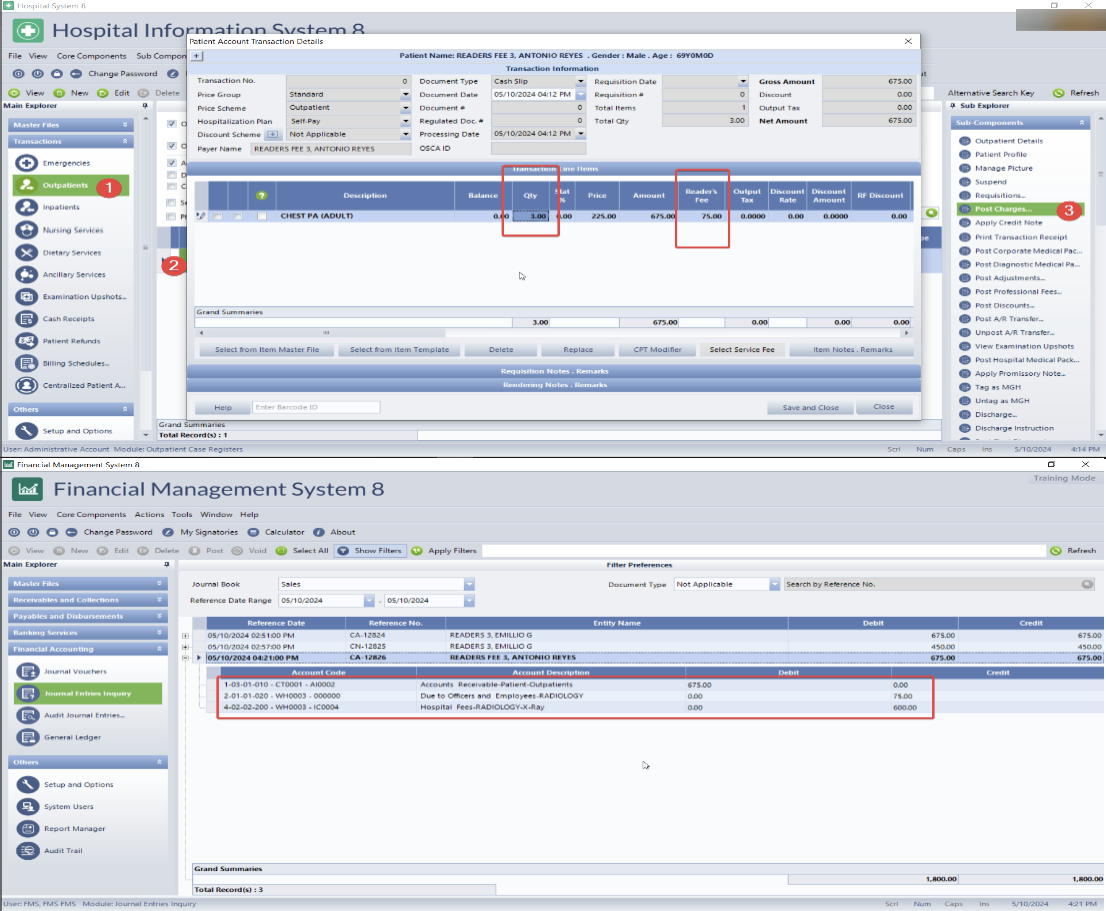Open the Report Manager icon
Screen dimensions: 1106x911
(27, 828)
